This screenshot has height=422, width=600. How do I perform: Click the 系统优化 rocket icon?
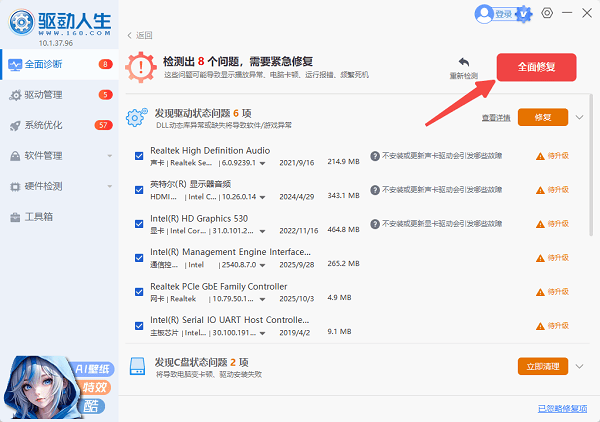(15, 125)
